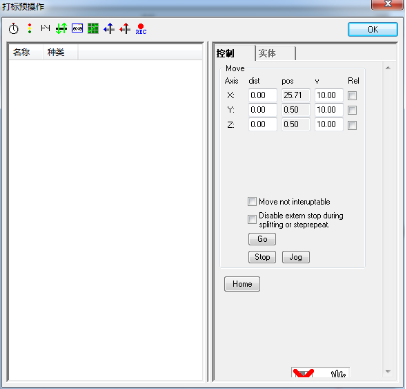Click the Y axis dist input field
The image size is (406, 389).
pos(263,110)
